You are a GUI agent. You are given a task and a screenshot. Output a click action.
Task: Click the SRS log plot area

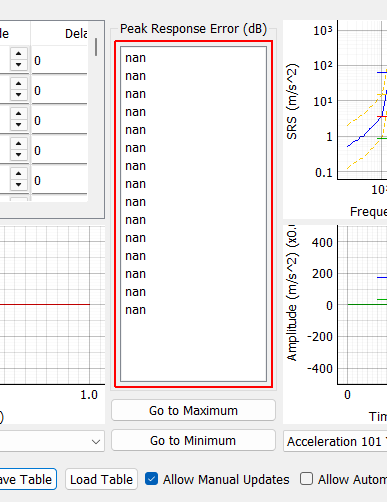pyautogui.click(x=362, y=100)
